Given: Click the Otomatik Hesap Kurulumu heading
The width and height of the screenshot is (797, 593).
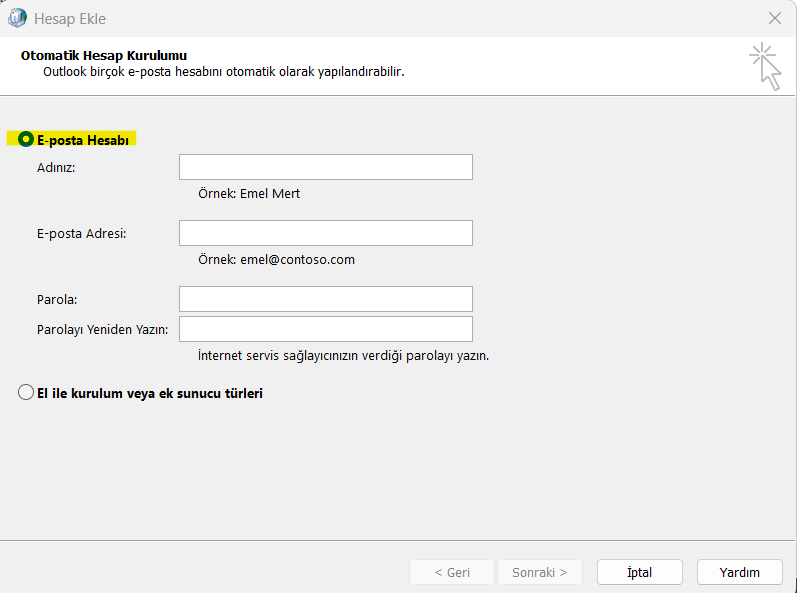Looking at the screenshot, I should tap(104, 55).
